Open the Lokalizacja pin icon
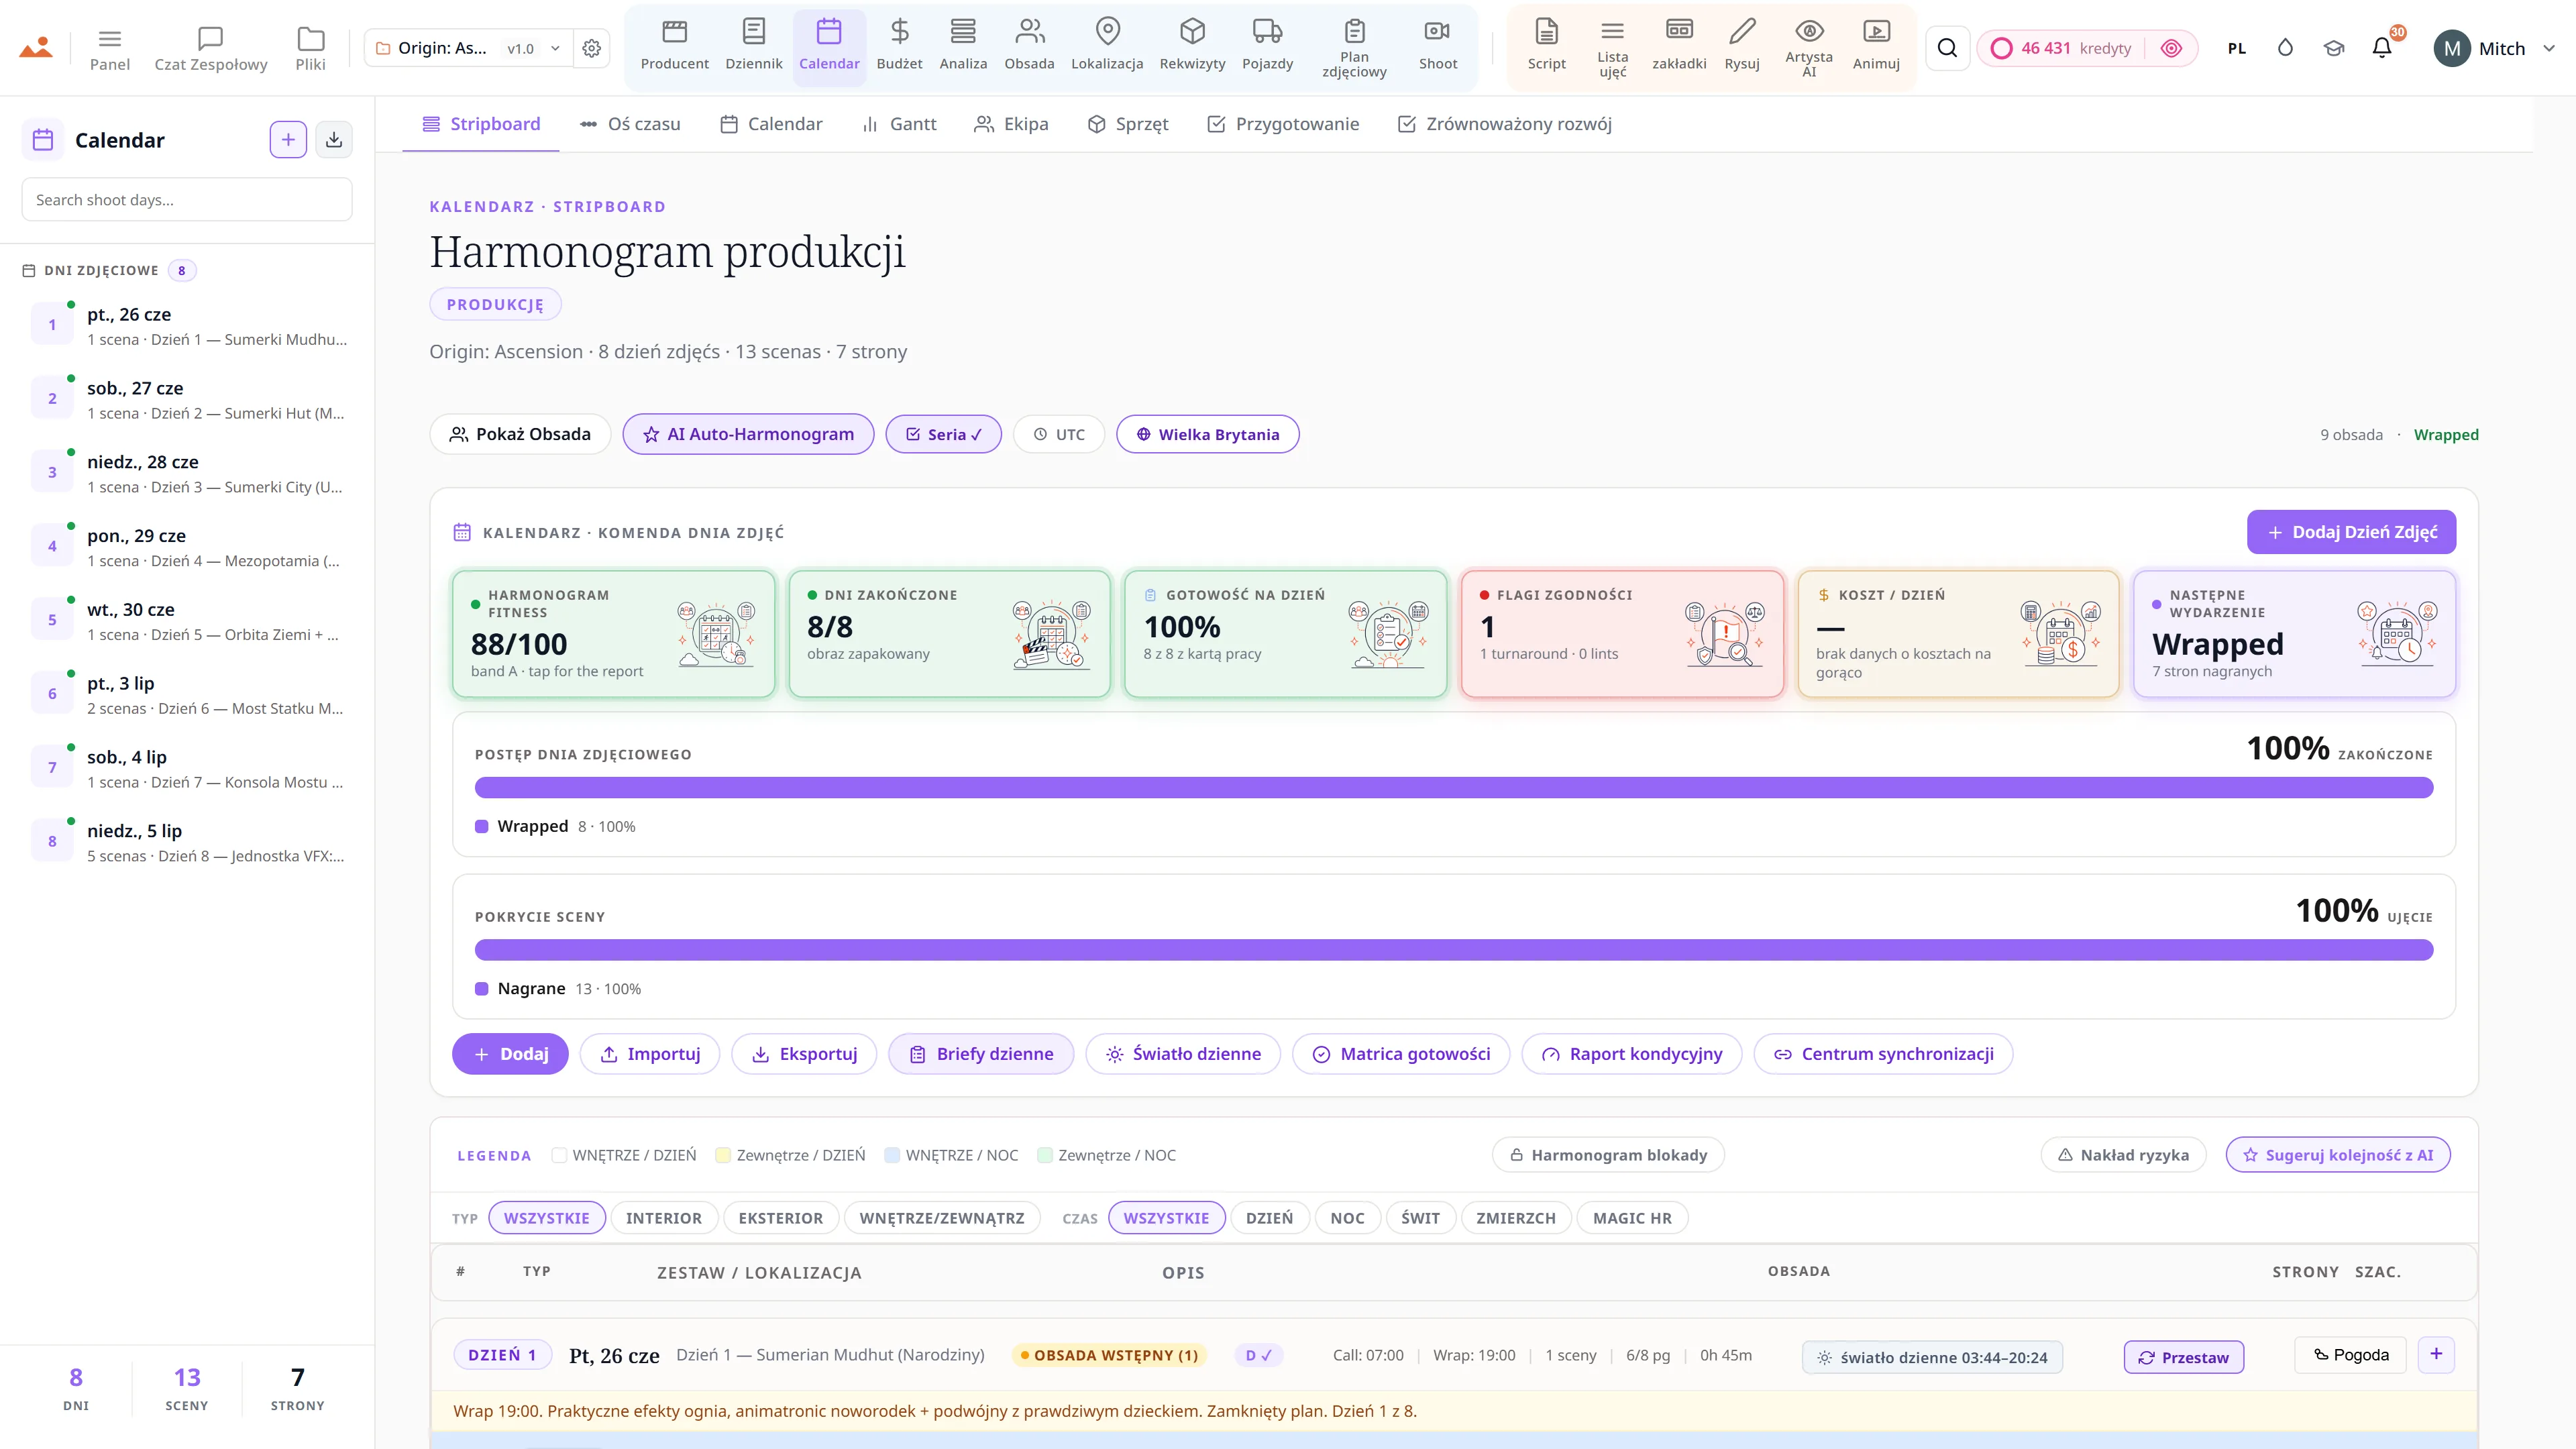This screenshot has height=1449, width=2576. tap(1107, 32)
